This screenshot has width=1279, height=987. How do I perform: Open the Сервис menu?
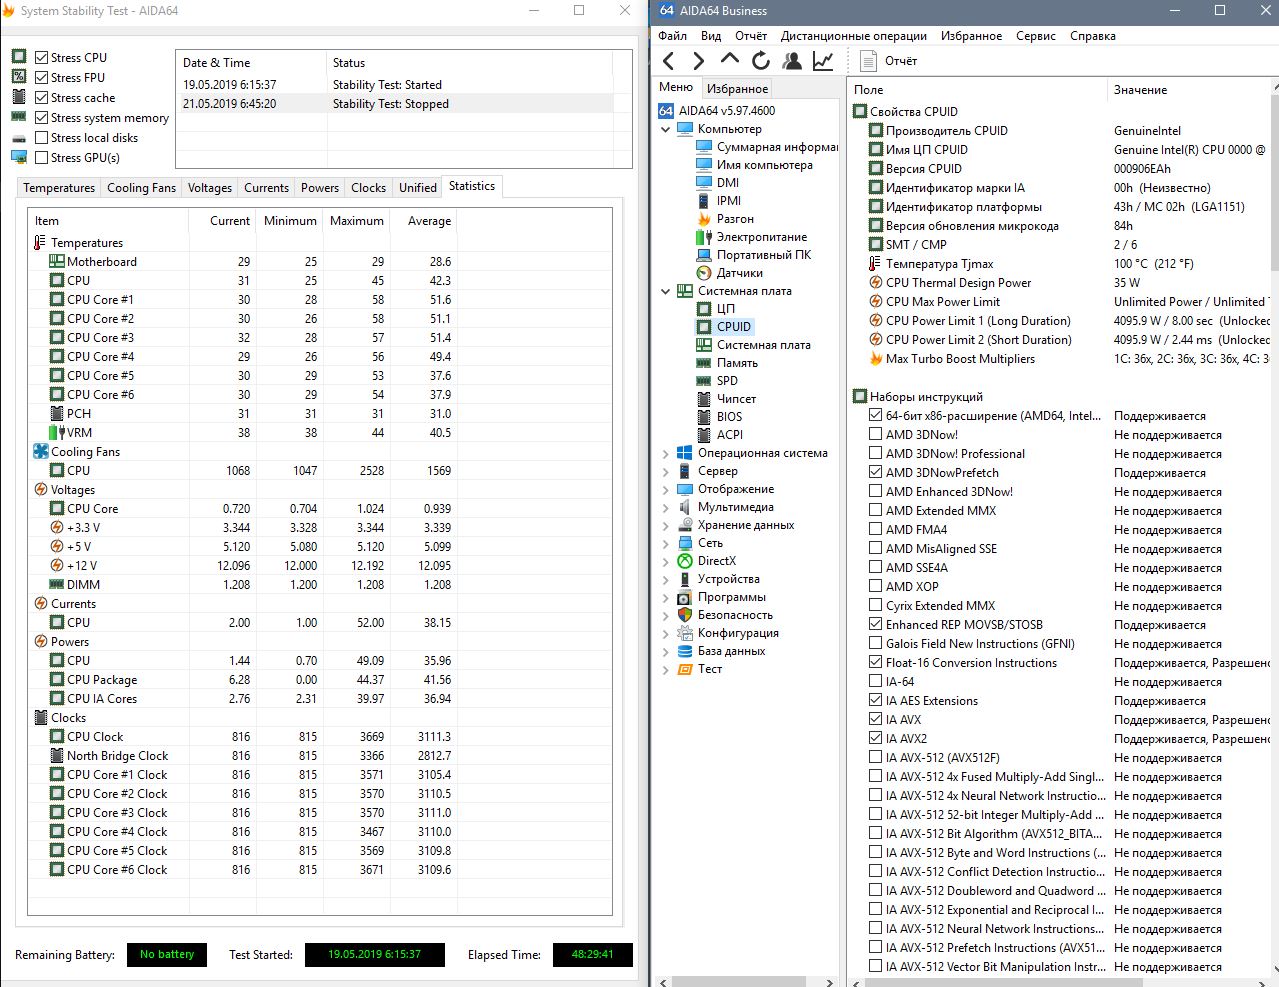coord(1035,36)
